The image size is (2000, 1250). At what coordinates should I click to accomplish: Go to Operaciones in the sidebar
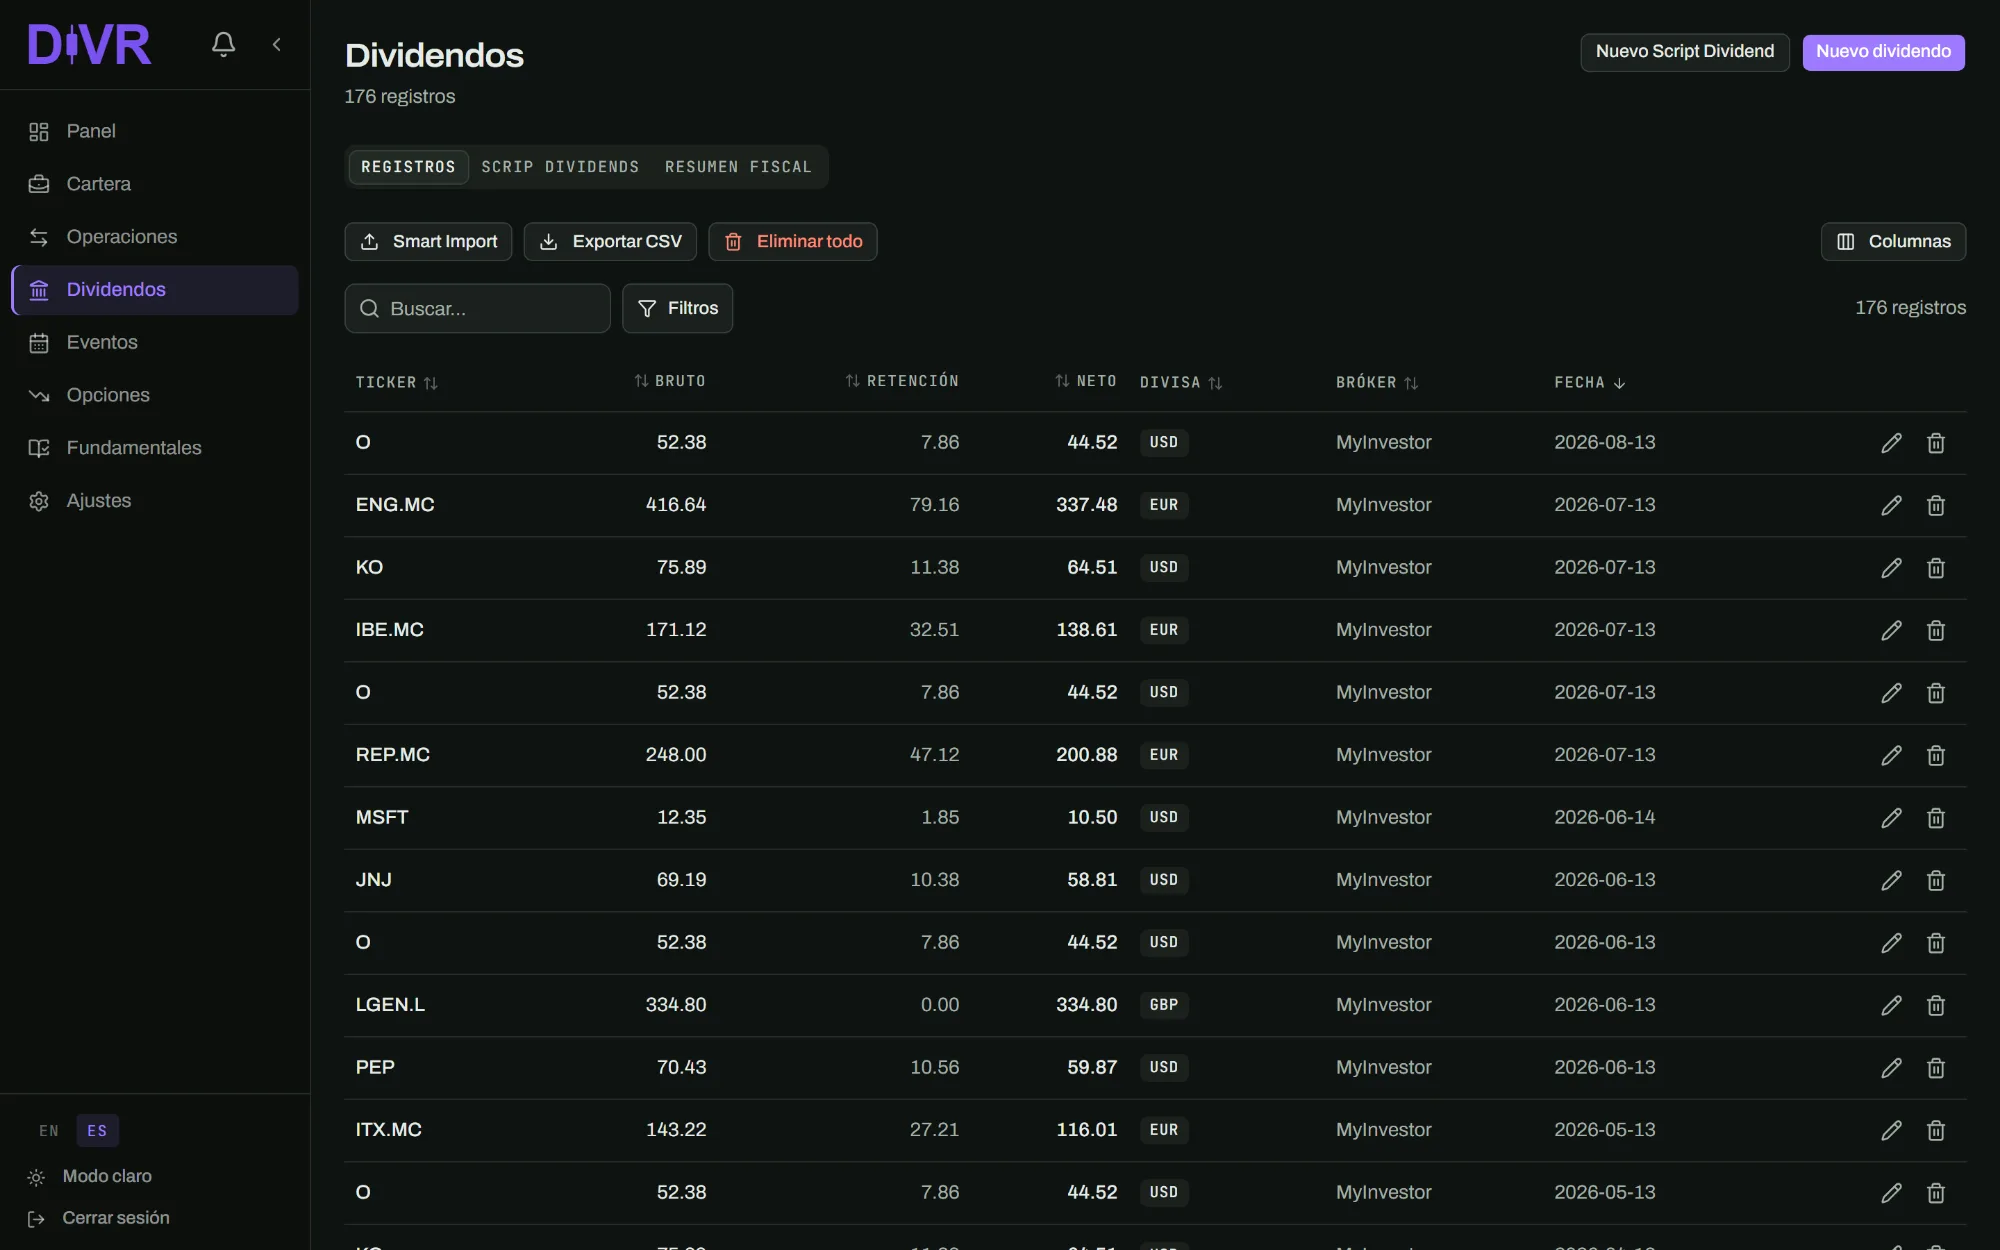click(x=155, y=237)
